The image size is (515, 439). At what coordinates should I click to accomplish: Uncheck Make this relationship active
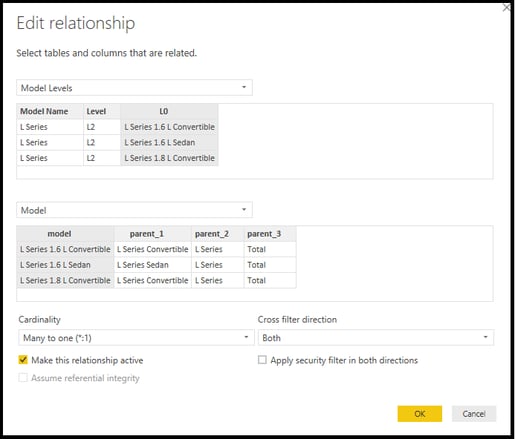(23, 360)
